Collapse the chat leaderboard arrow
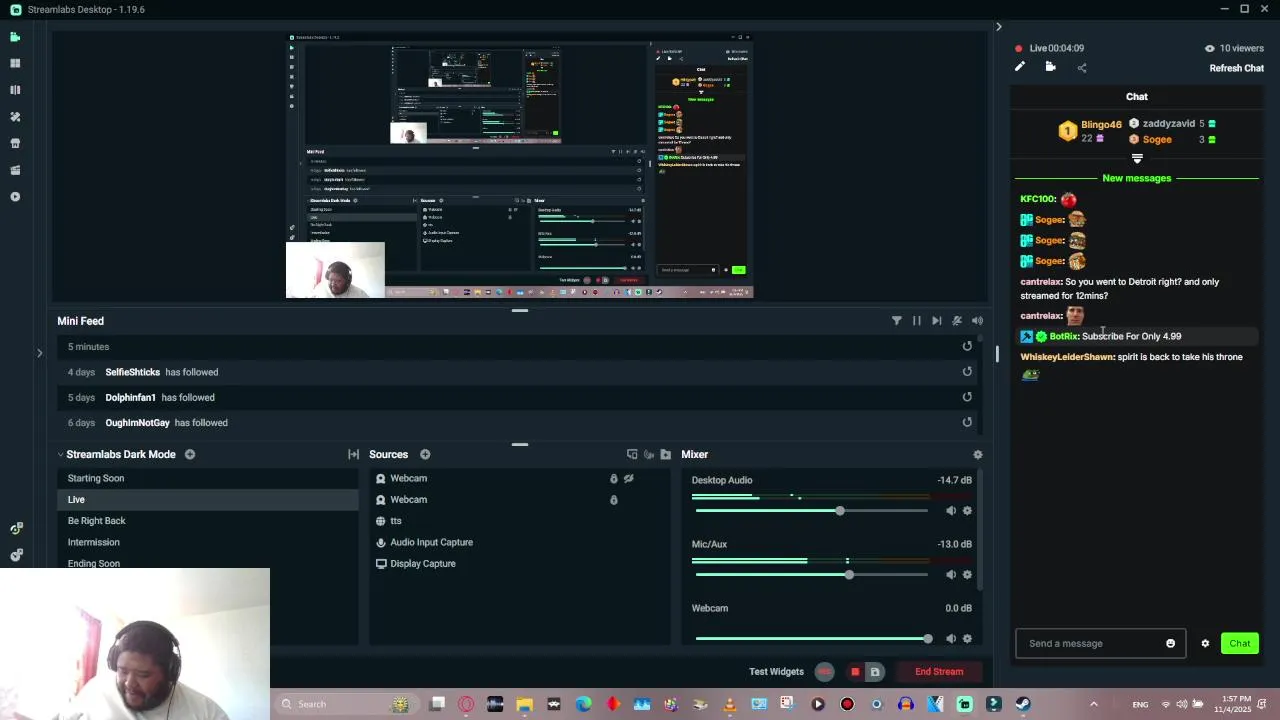This screenshot has width=1280, height=720. click(1137, 159)
